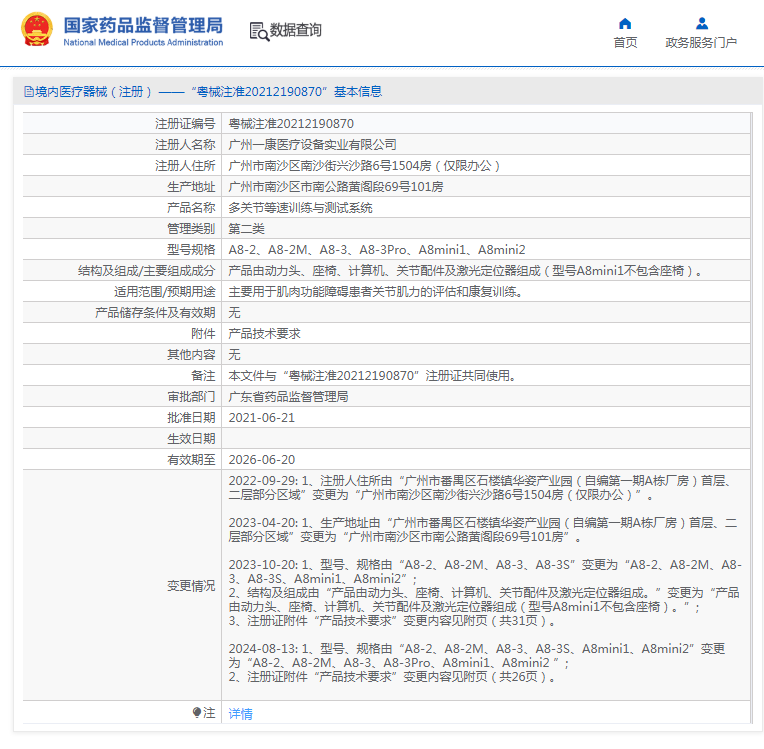Open 政务服务门户 text link
The image size is (764, 749).
coord(701,43)
